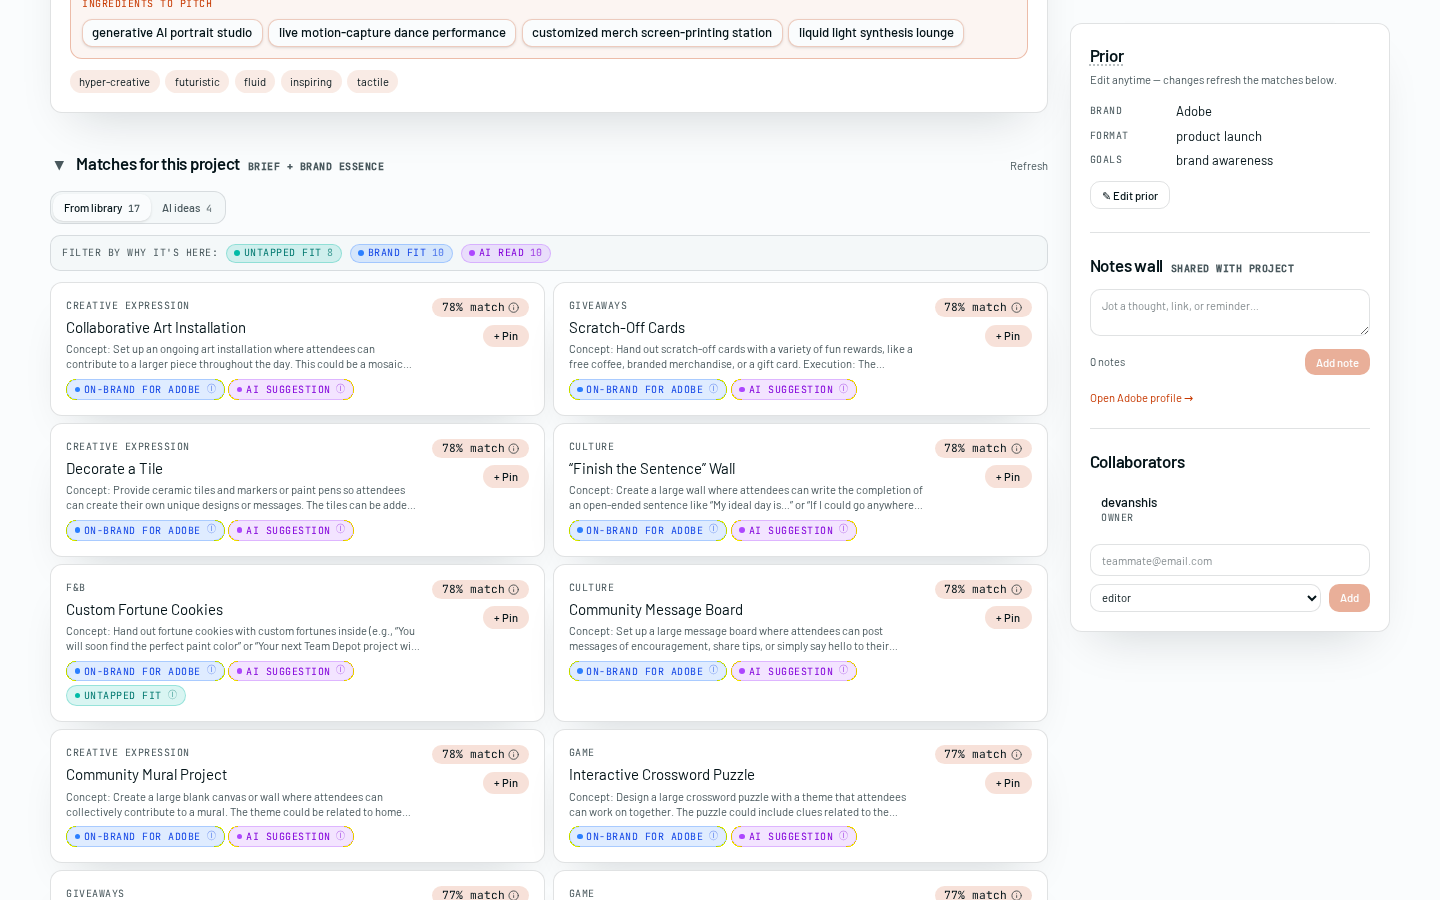This screenshot has height=900, width=1440.
Task: Open Adobe profile link
Action: point(1141,398)
